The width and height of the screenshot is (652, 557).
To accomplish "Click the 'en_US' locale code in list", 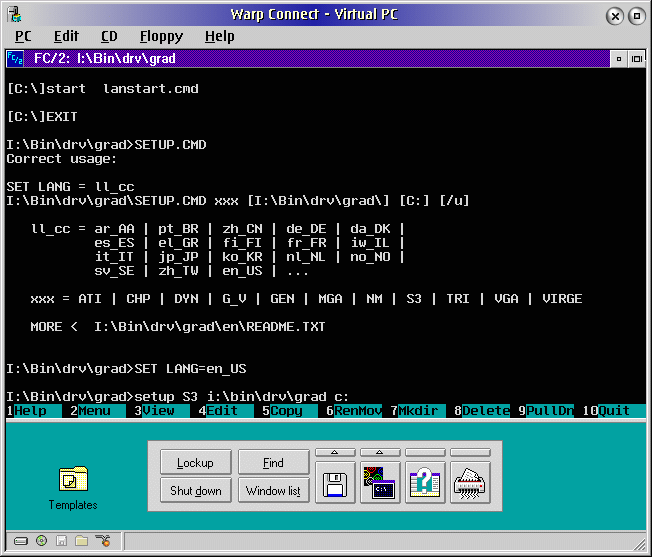I will (242, 271).
